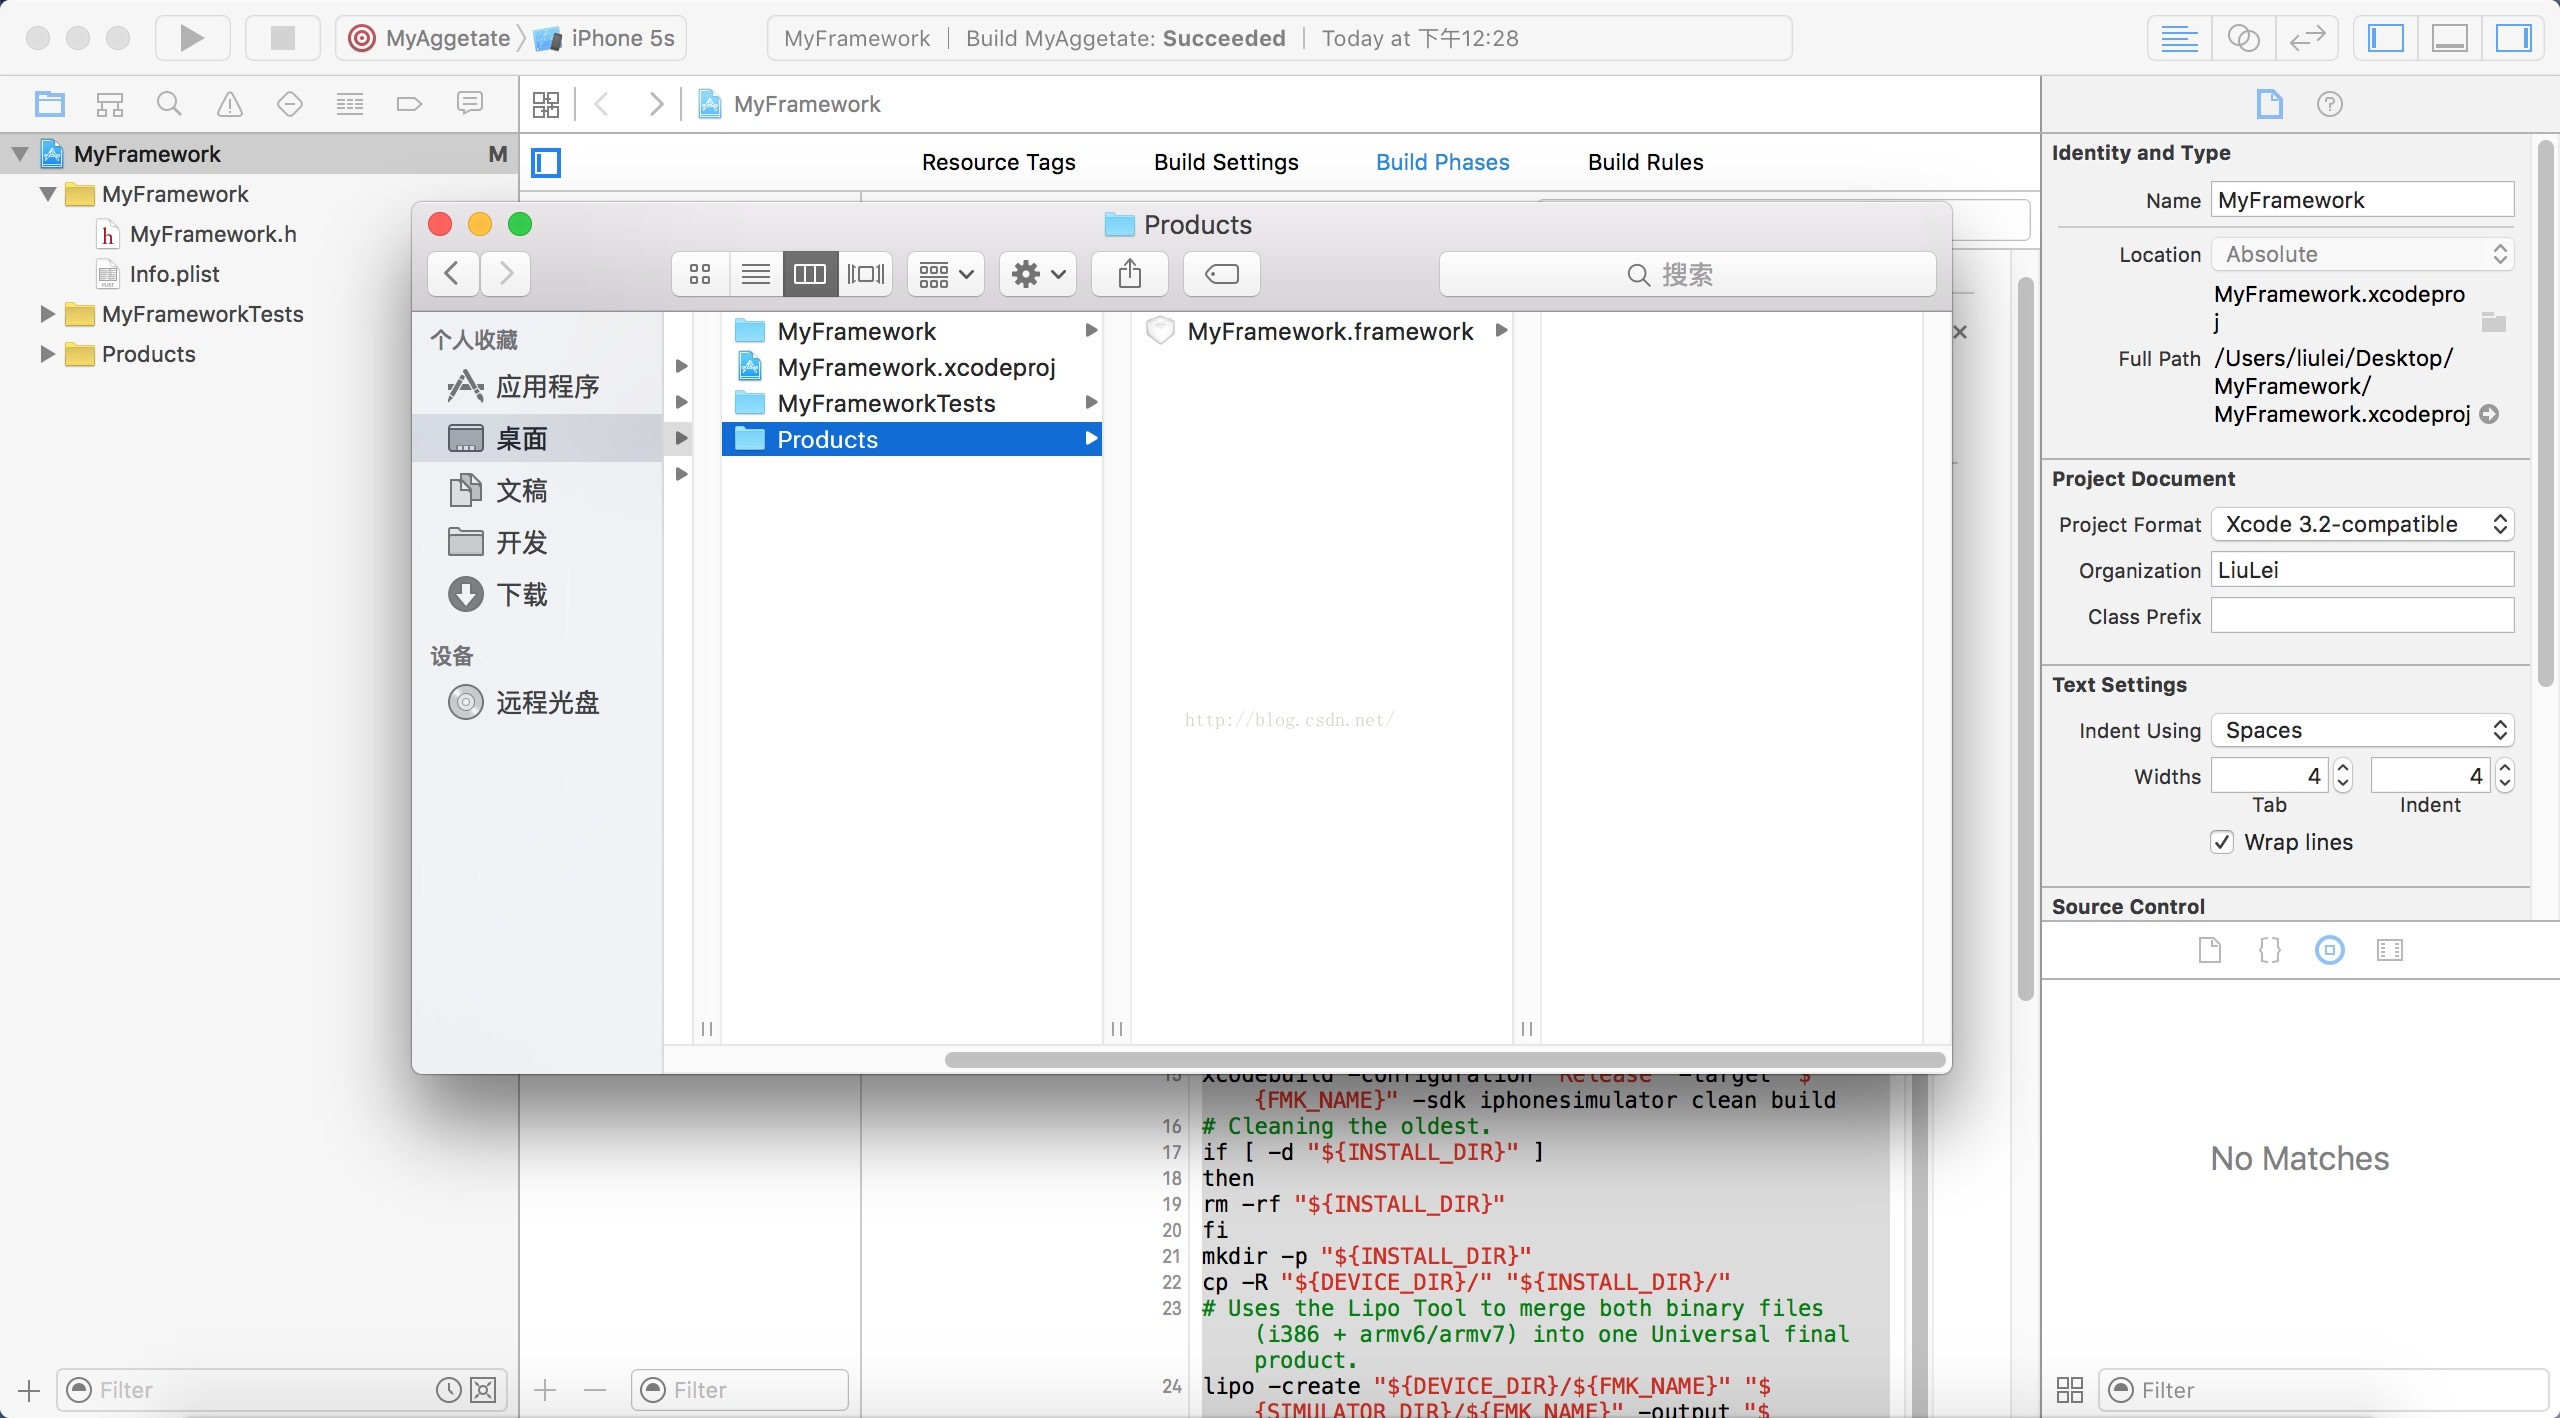Viewport: 2560px width, 1418px height.
Task: Switch Finder to icon view
Action: coord(700,273)
